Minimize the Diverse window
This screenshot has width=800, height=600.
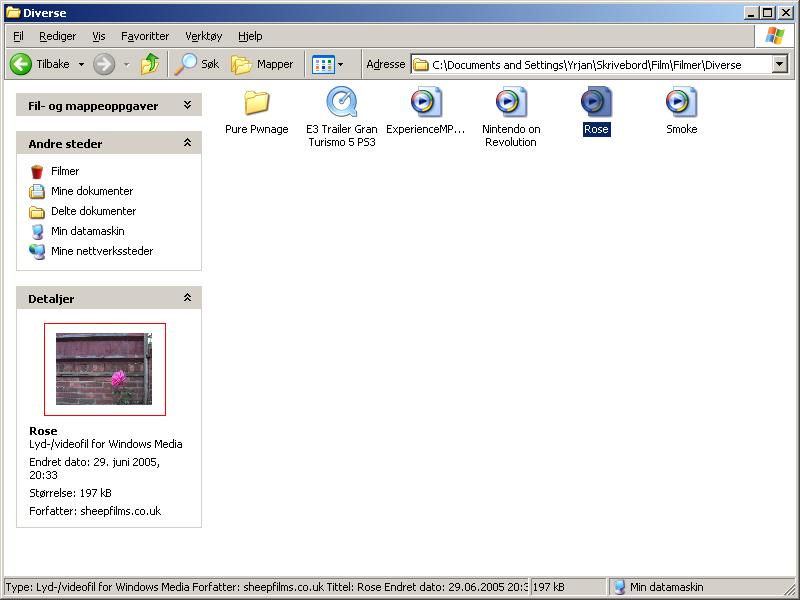pos(751,13)
